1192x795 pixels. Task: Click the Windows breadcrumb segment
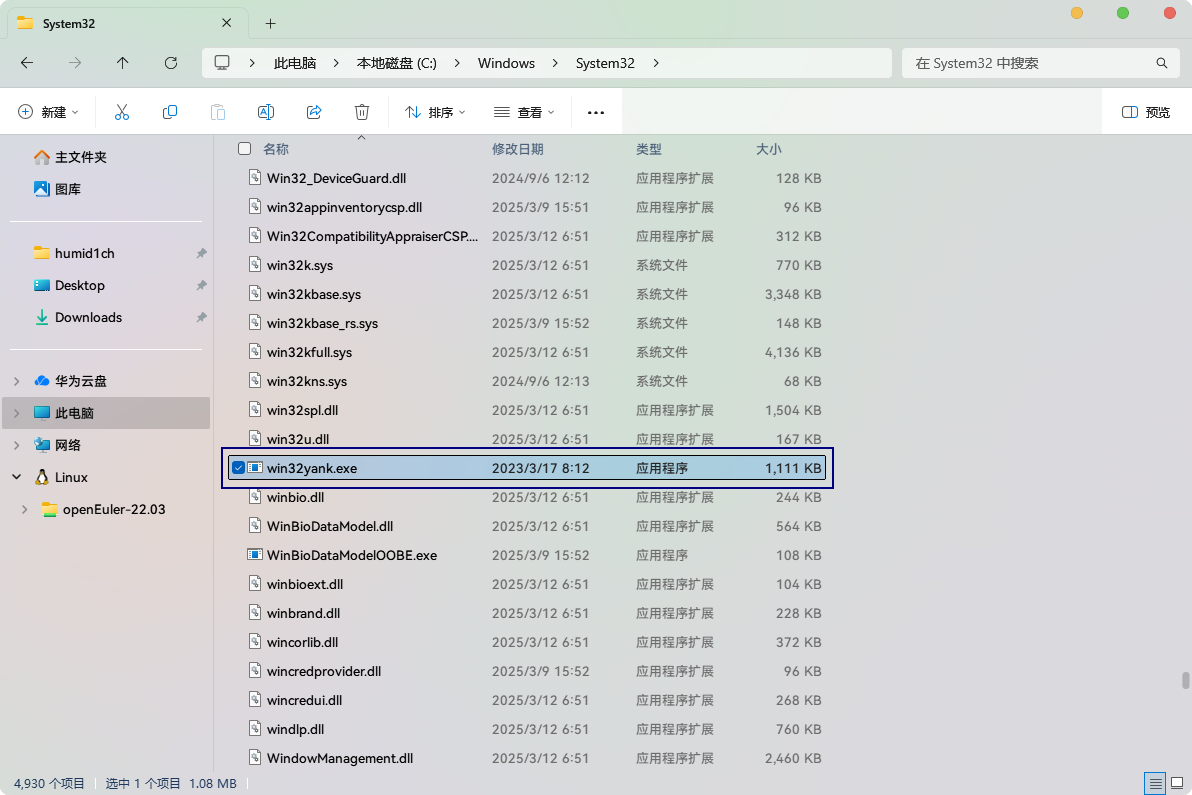coord(506,63)
